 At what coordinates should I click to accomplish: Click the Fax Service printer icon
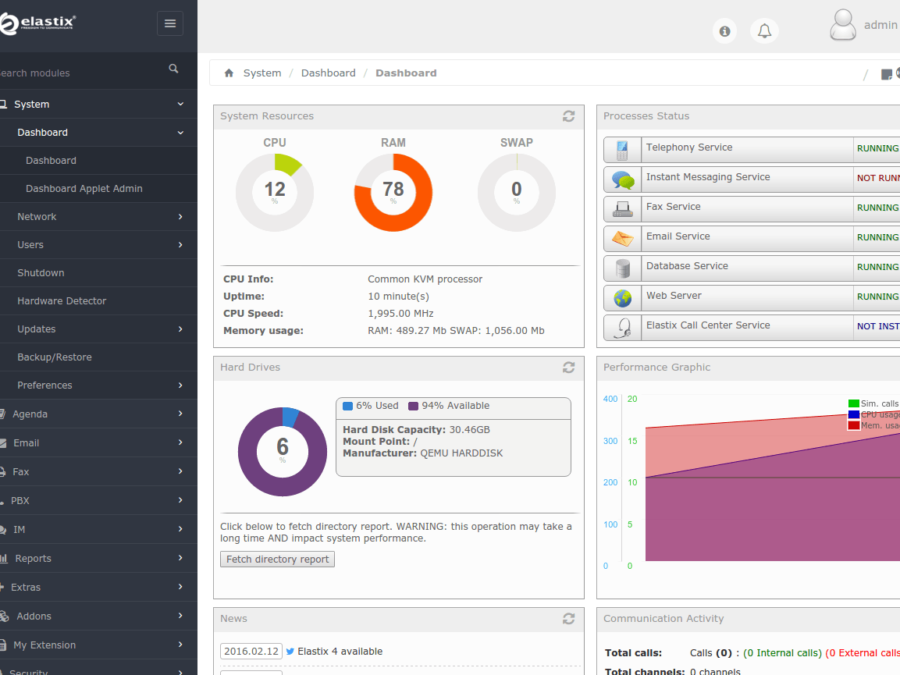pyautogui.click(x=623, y=209)
